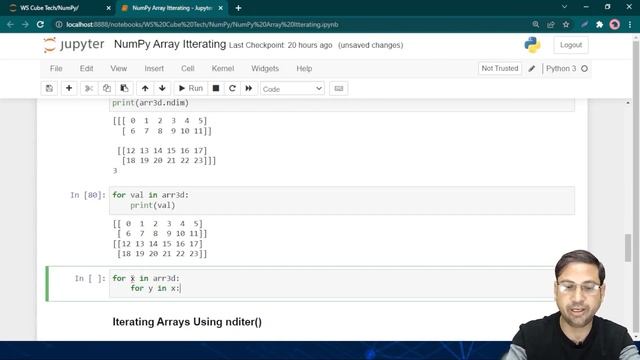This screenshot has width=640, height=360.
Task: Open the Help menu
Action: (x=304, y=69)
